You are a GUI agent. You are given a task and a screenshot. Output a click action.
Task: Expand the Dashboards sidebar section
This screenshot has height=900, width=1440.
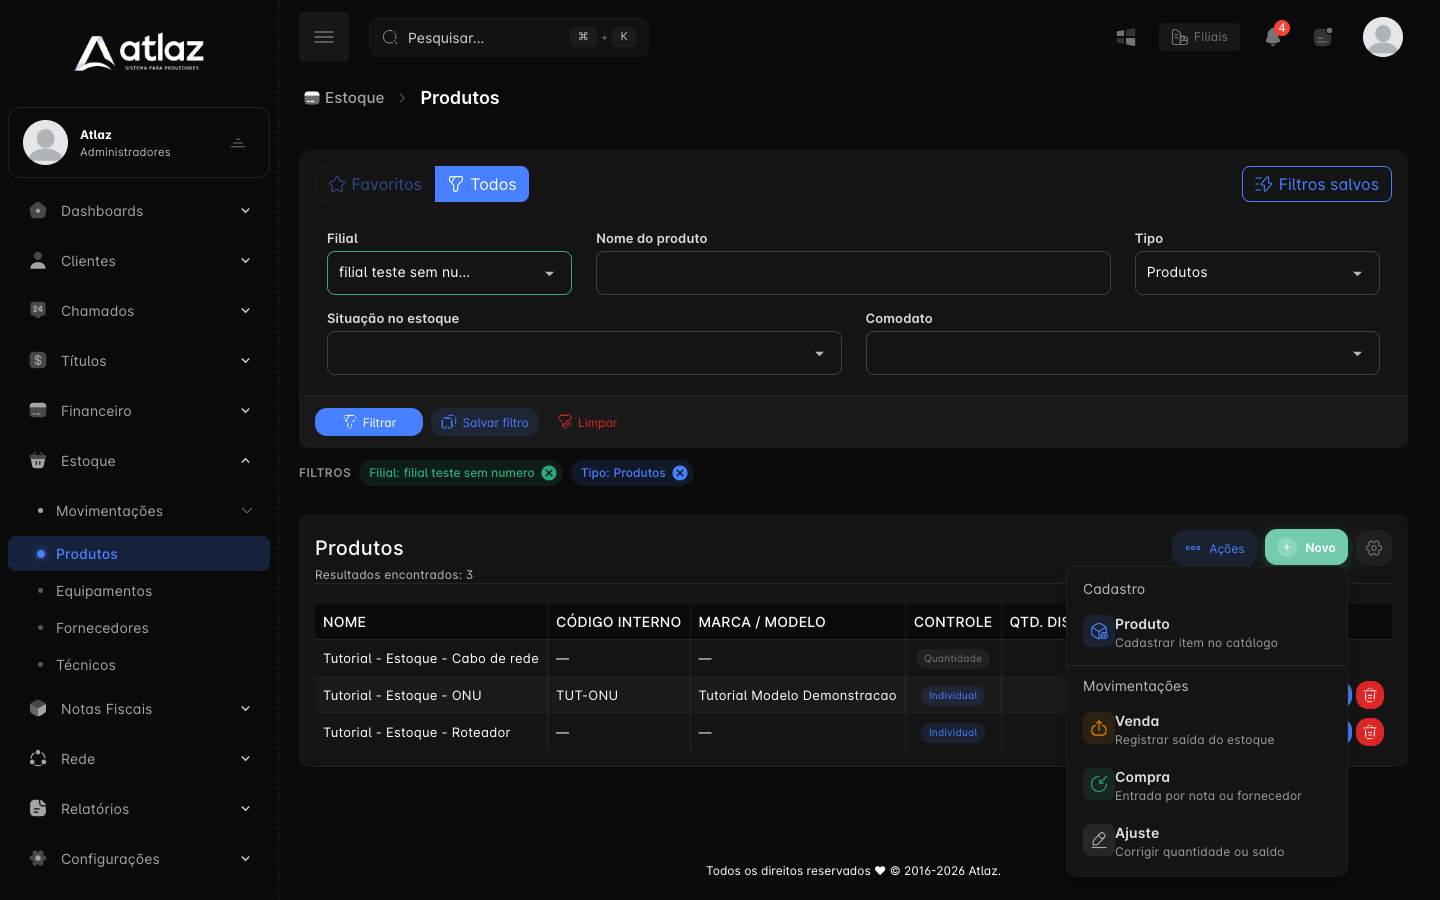coord(139,211)
